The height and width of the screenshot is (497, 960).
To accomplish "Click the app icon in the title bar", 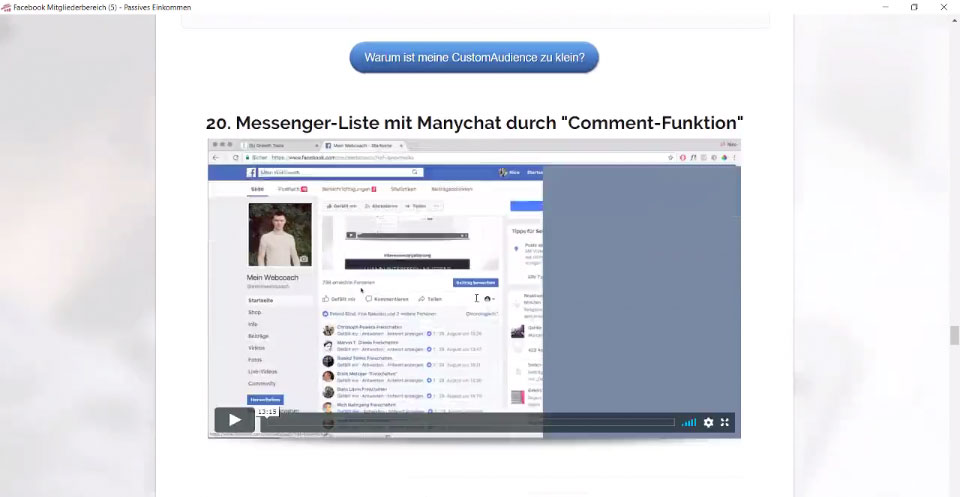I will point(6,7).
